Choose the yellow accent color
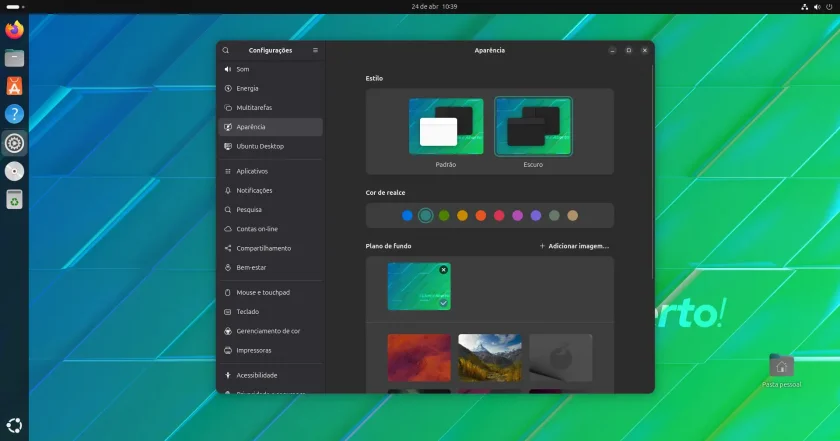The width and height of the screenshot is (840, 441). pyautogui.click(x=462, y=215)
